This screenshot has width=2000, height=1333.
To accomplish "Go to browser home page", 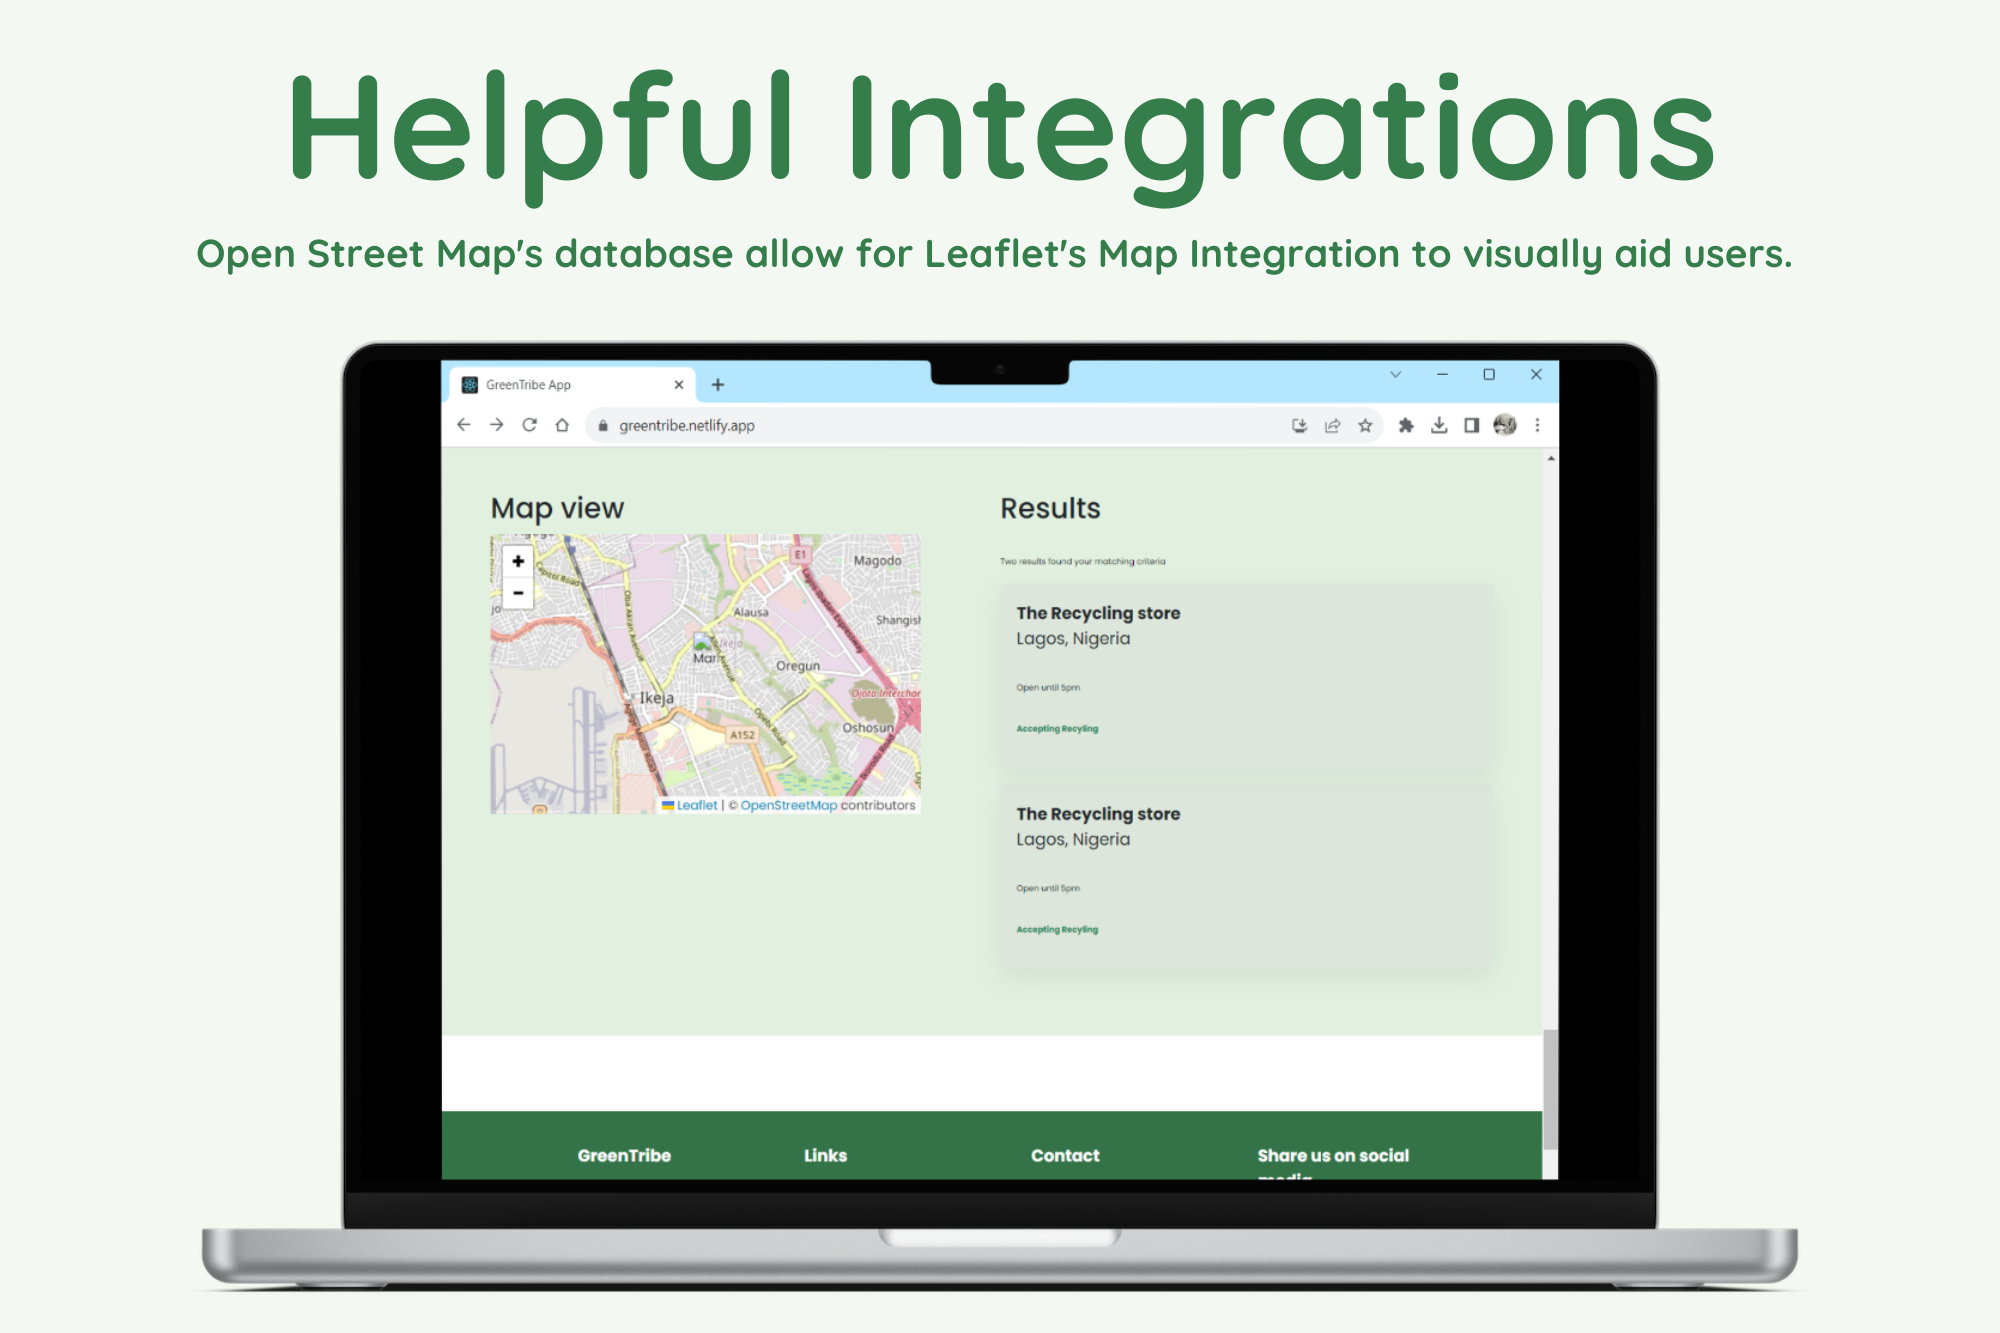I will 562,425.
